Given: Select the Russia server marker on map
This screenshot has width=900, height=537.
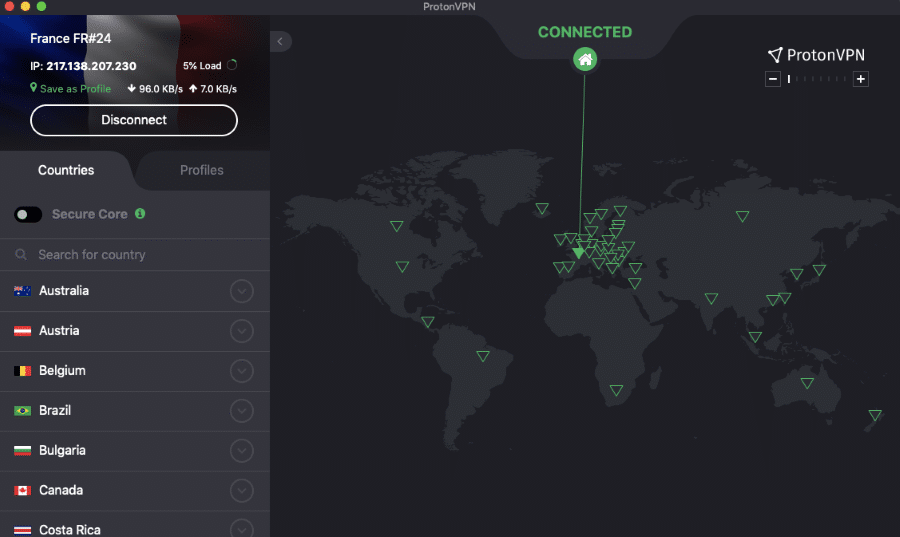Looking at the screenshot, I should pos(742,216).
